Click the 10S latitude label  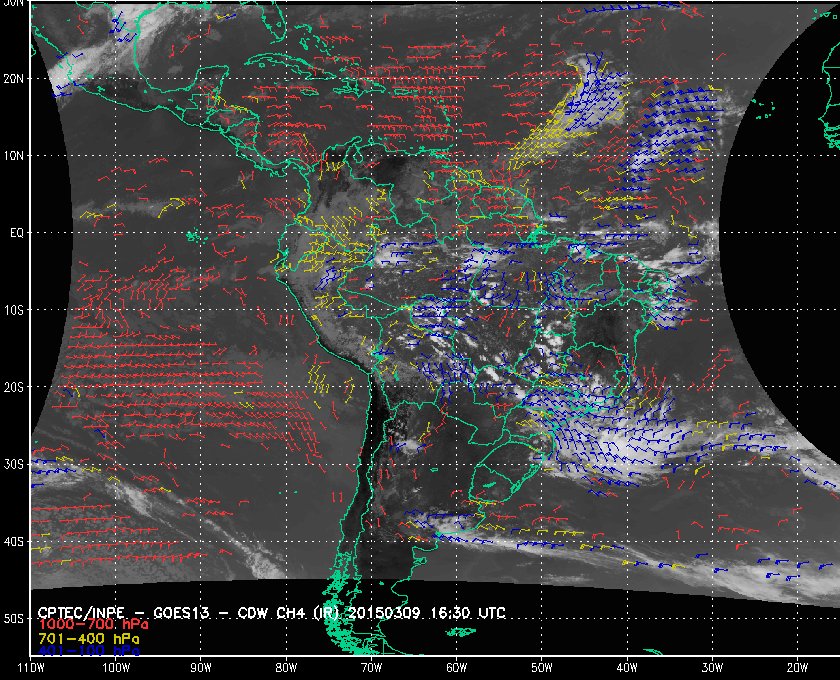click(15, 310)
